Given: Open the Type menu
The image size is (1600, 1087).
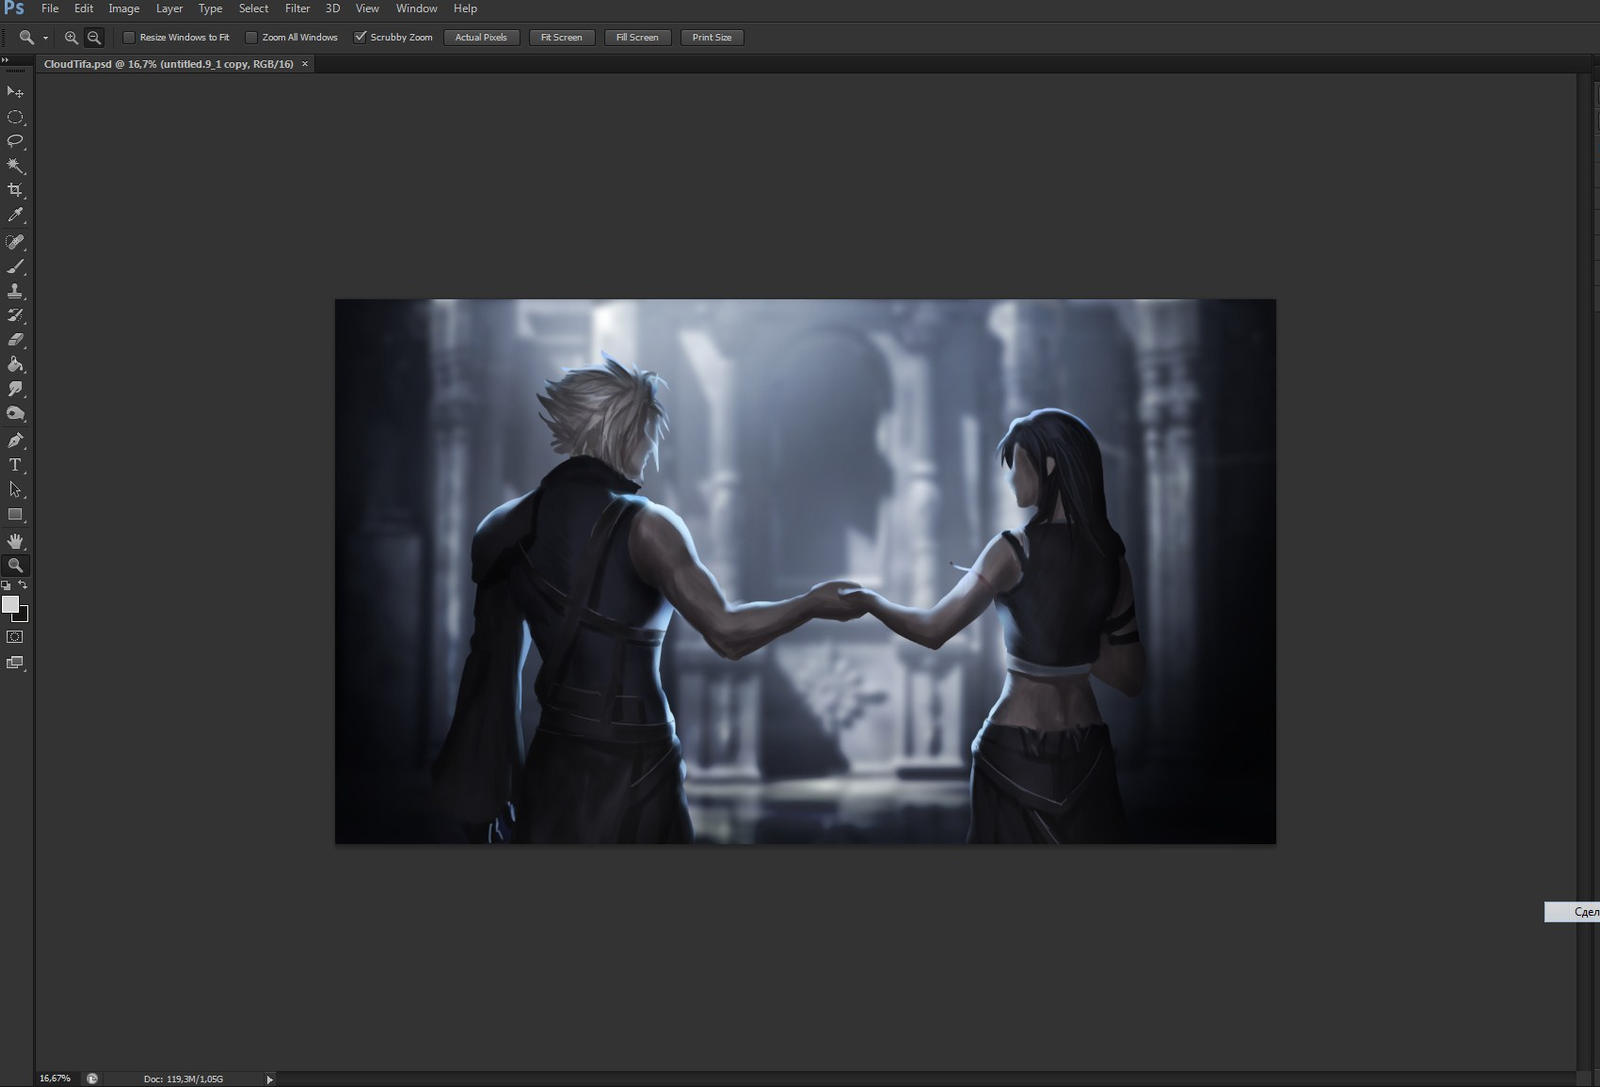Looking at the screenshot, I should click(x=210, y=8).
